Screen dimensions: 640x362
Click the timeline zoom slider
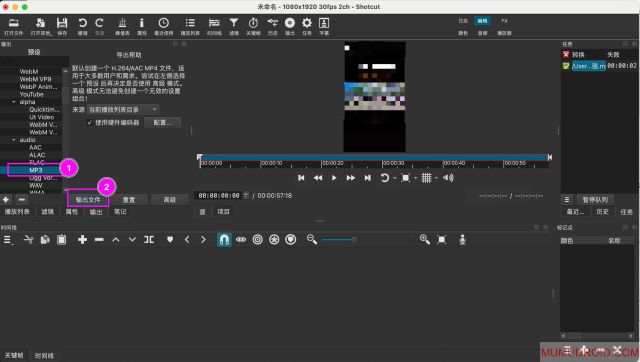coord(340,240)
